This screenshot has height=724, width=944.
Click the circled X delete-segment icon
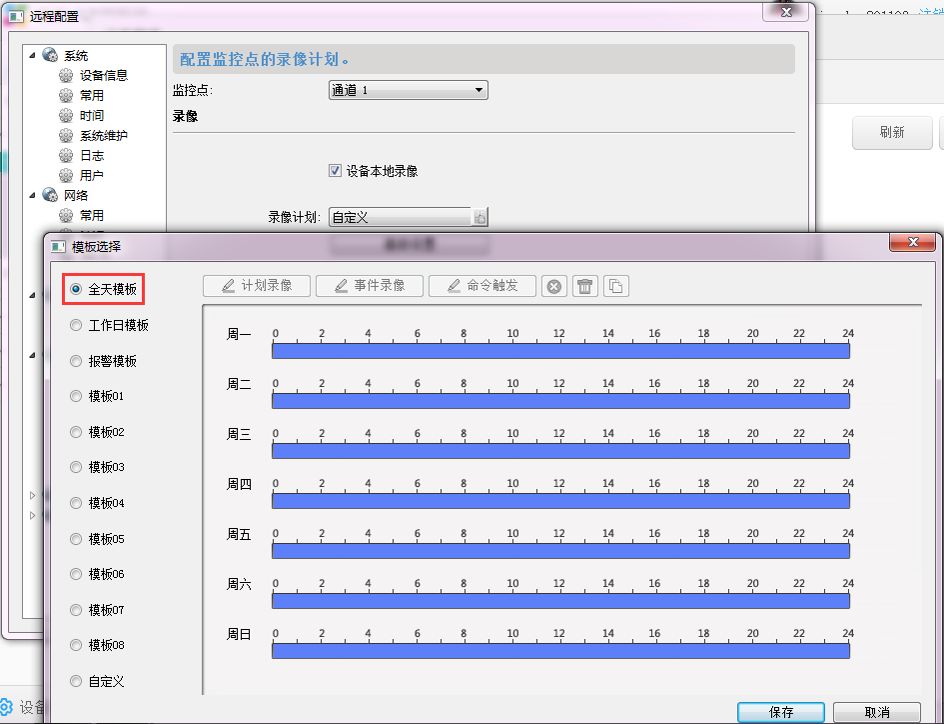pyautogui.click(x=553, y=287)
